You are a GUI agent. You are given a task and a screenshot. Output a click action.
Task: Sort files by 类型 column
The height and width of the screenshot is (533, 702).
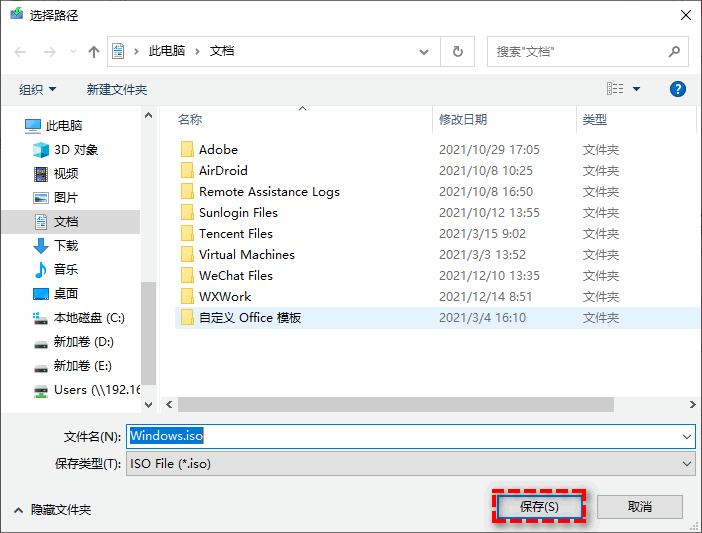[x=595, y=119]
